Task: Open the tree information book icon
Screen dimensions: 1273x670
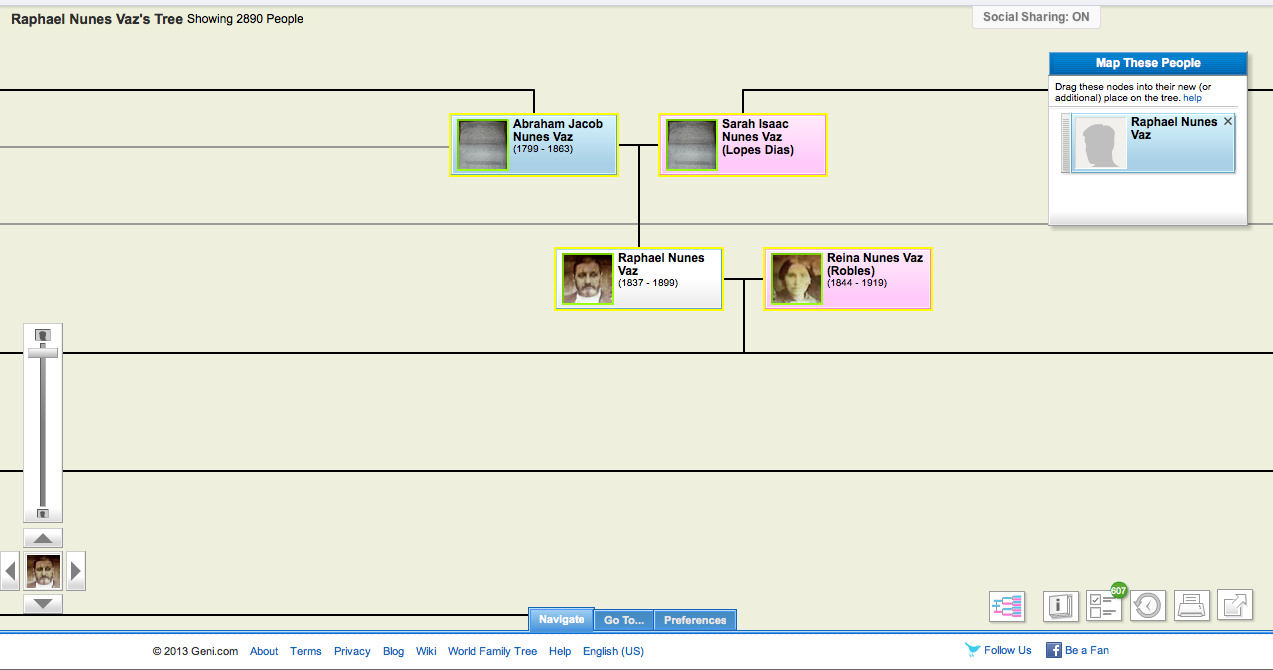Action: (1060, 606)
